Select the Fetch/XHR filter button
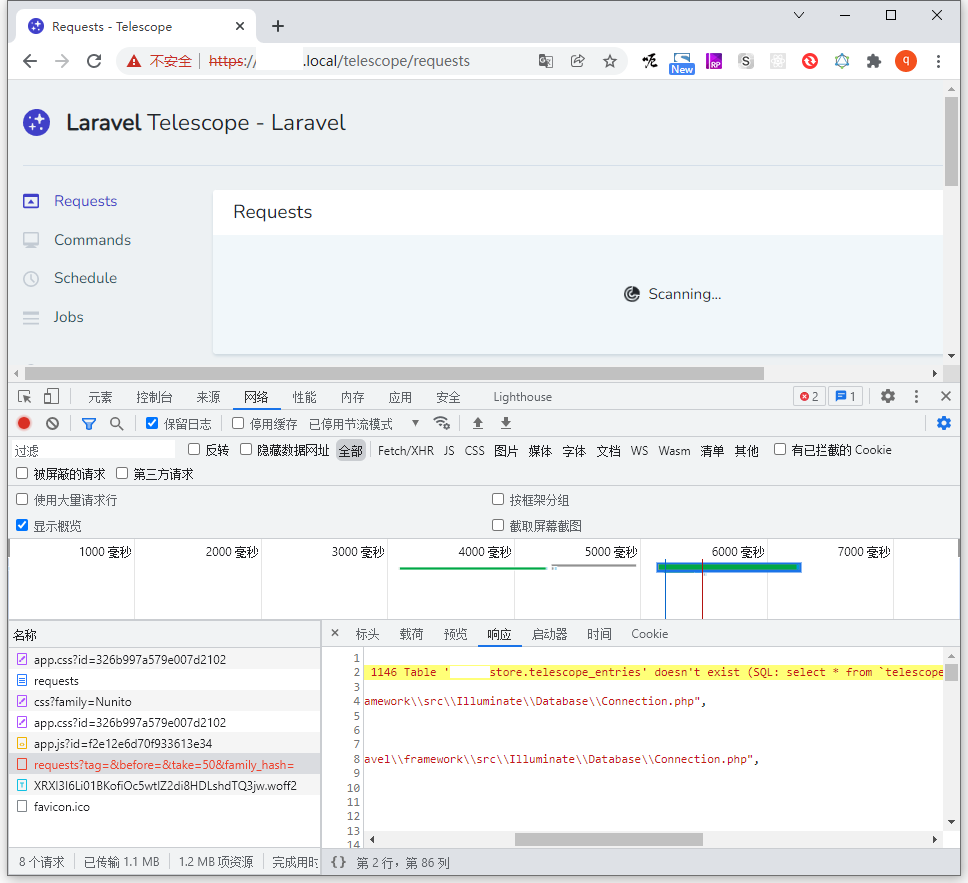 (x=405, y=451)
